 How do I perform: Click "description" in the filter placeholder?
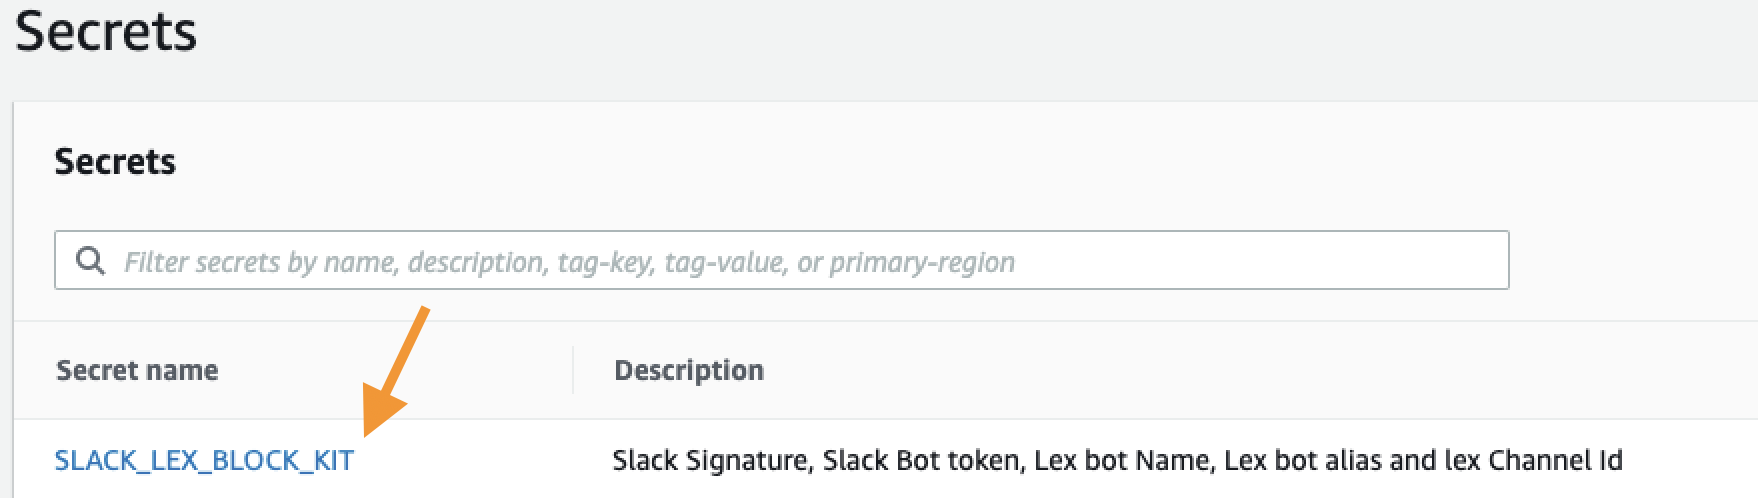click(477, 262)
